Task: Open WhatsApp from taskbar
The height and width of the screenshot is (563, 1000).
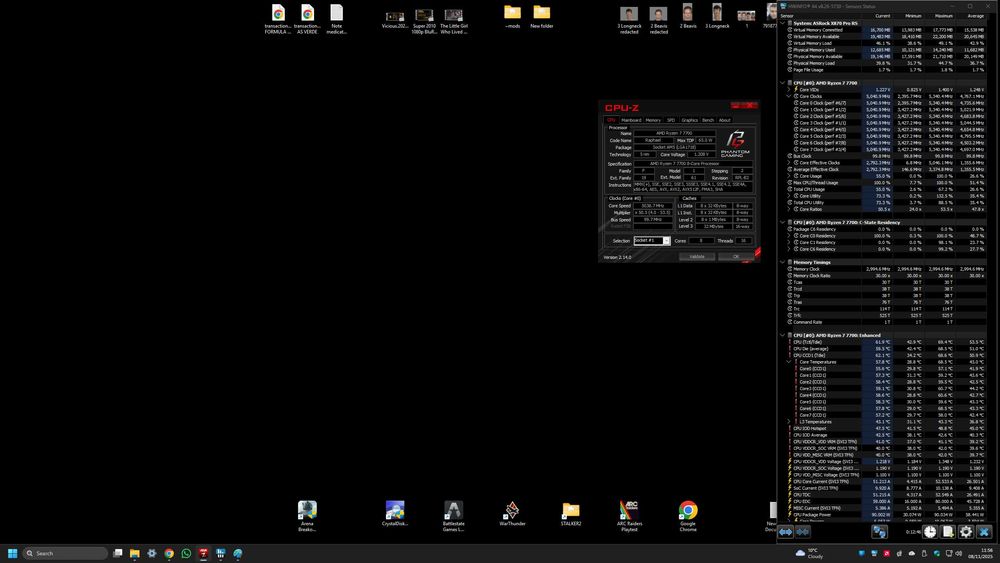Action: (186, 553)
